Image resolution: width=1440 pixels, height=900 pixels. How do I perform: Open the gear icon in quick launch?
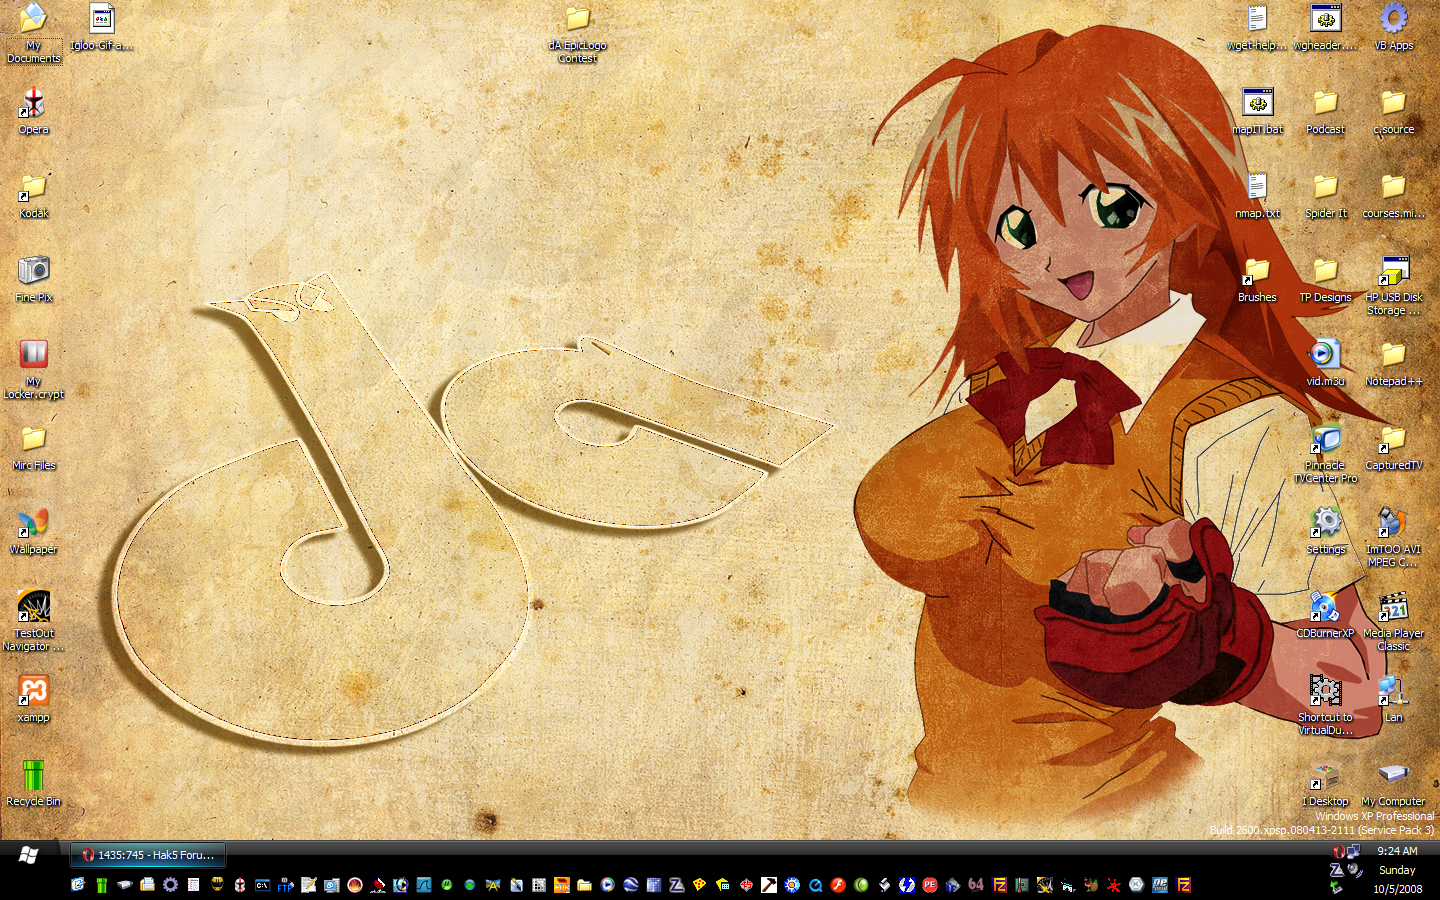point(170,885)
